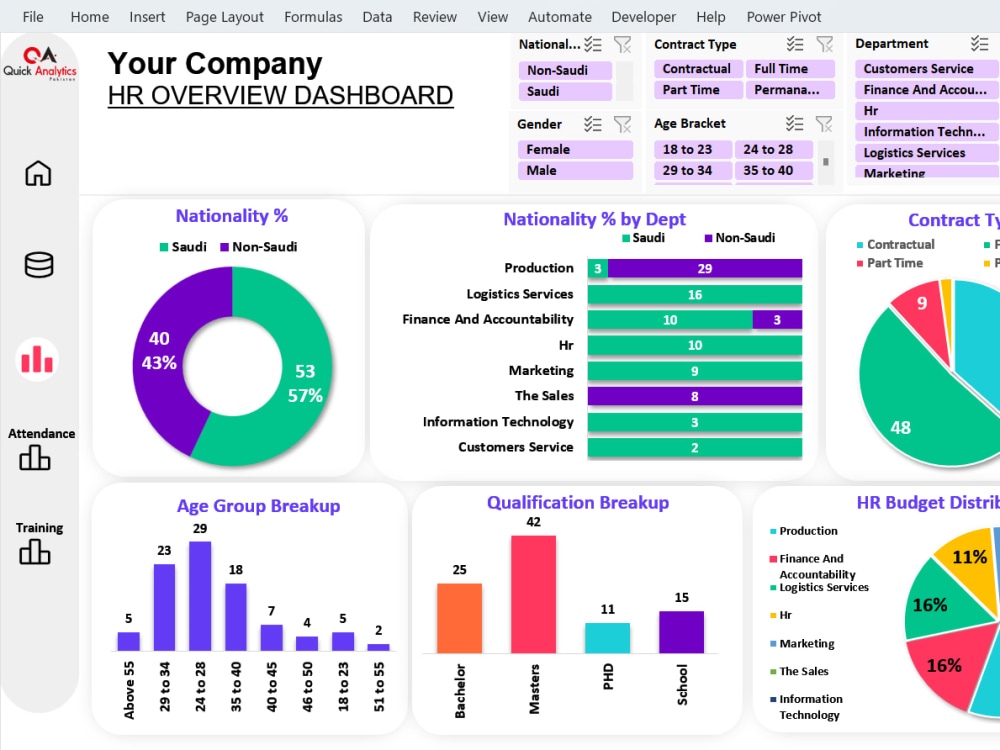Open the Attendance section icon
The image size is (1000, 750).
(37, 460)
